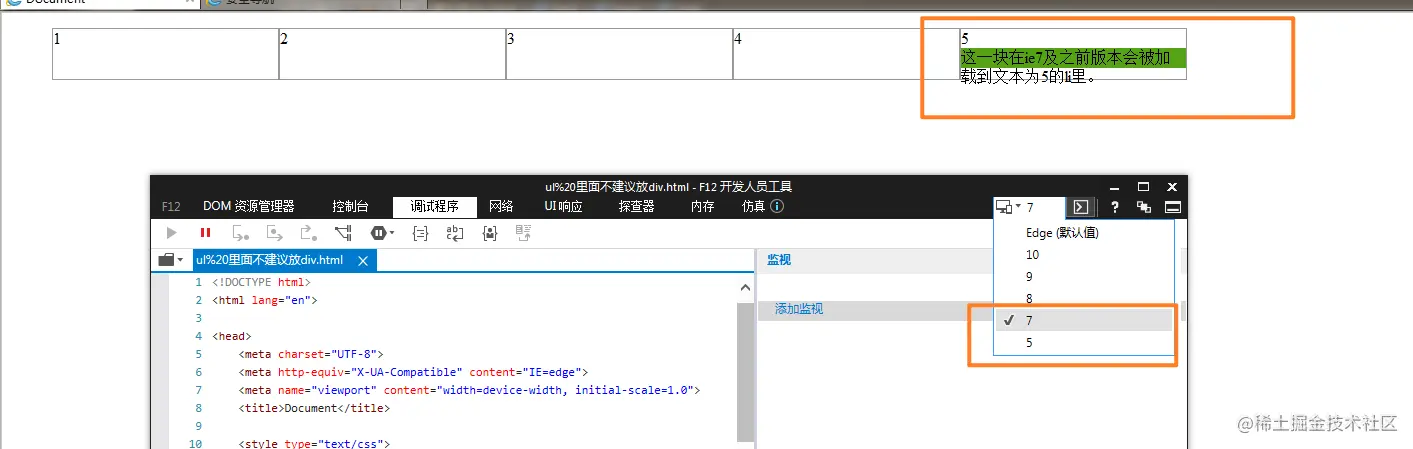Viewport: 1413px width, 449px height.
Task: Click the Just My Code icon
Action: [489, 233]
